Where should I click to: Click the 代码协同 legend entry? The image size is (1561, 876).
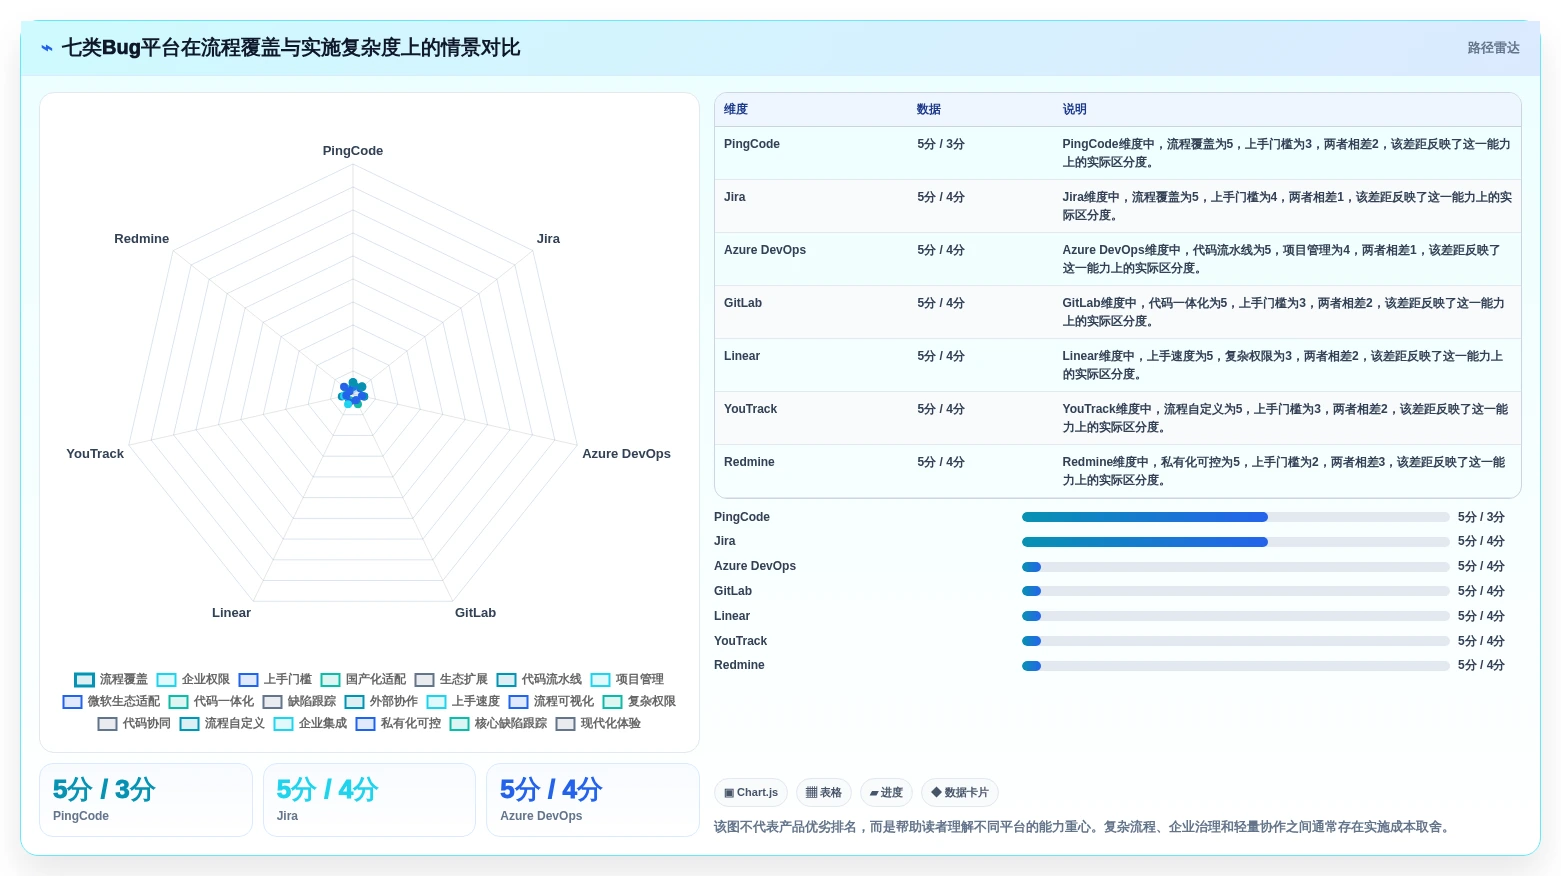(x=134, y=723)
